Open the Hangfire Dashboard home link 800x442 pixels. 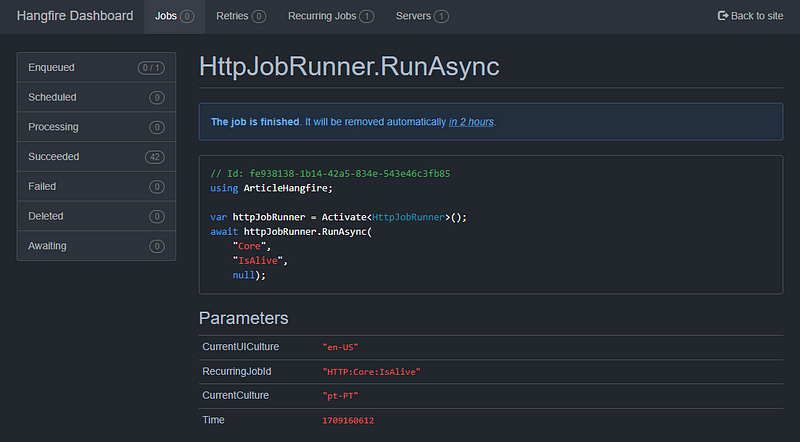(x=75, y=16)
